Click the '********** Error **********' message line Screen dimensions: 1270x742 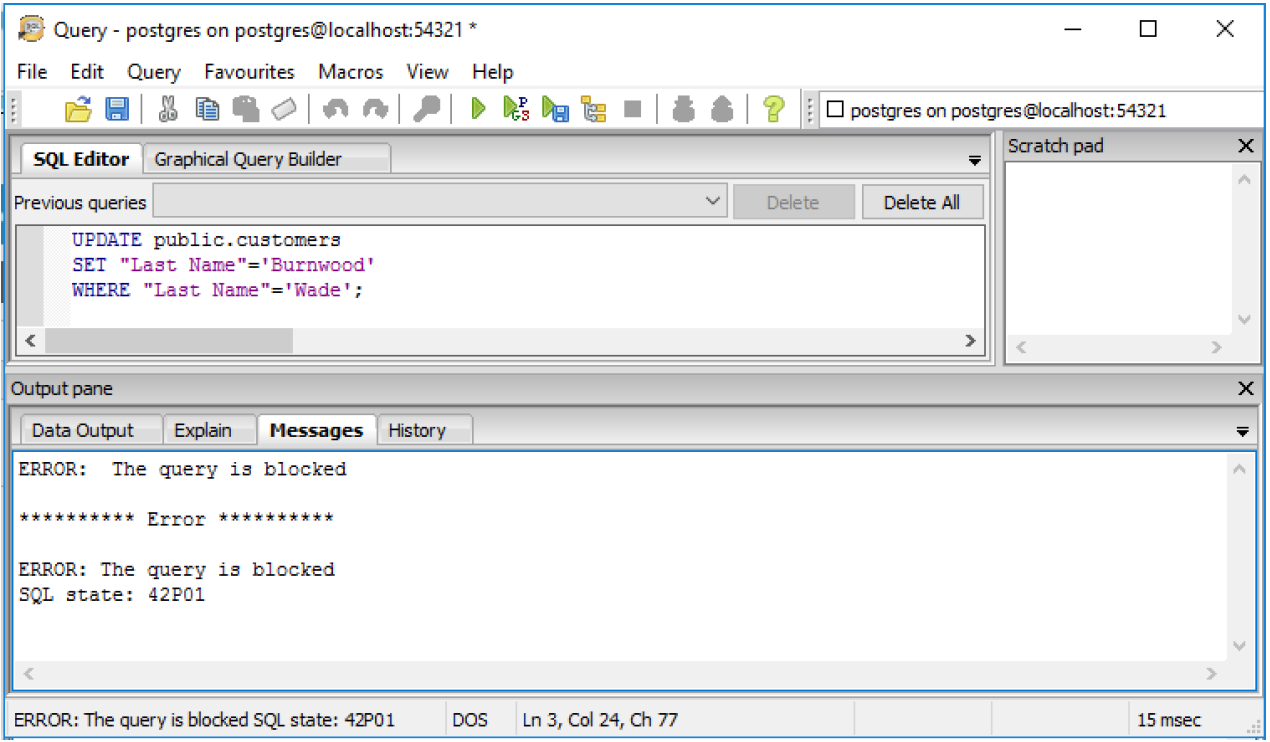click(176, 519)
